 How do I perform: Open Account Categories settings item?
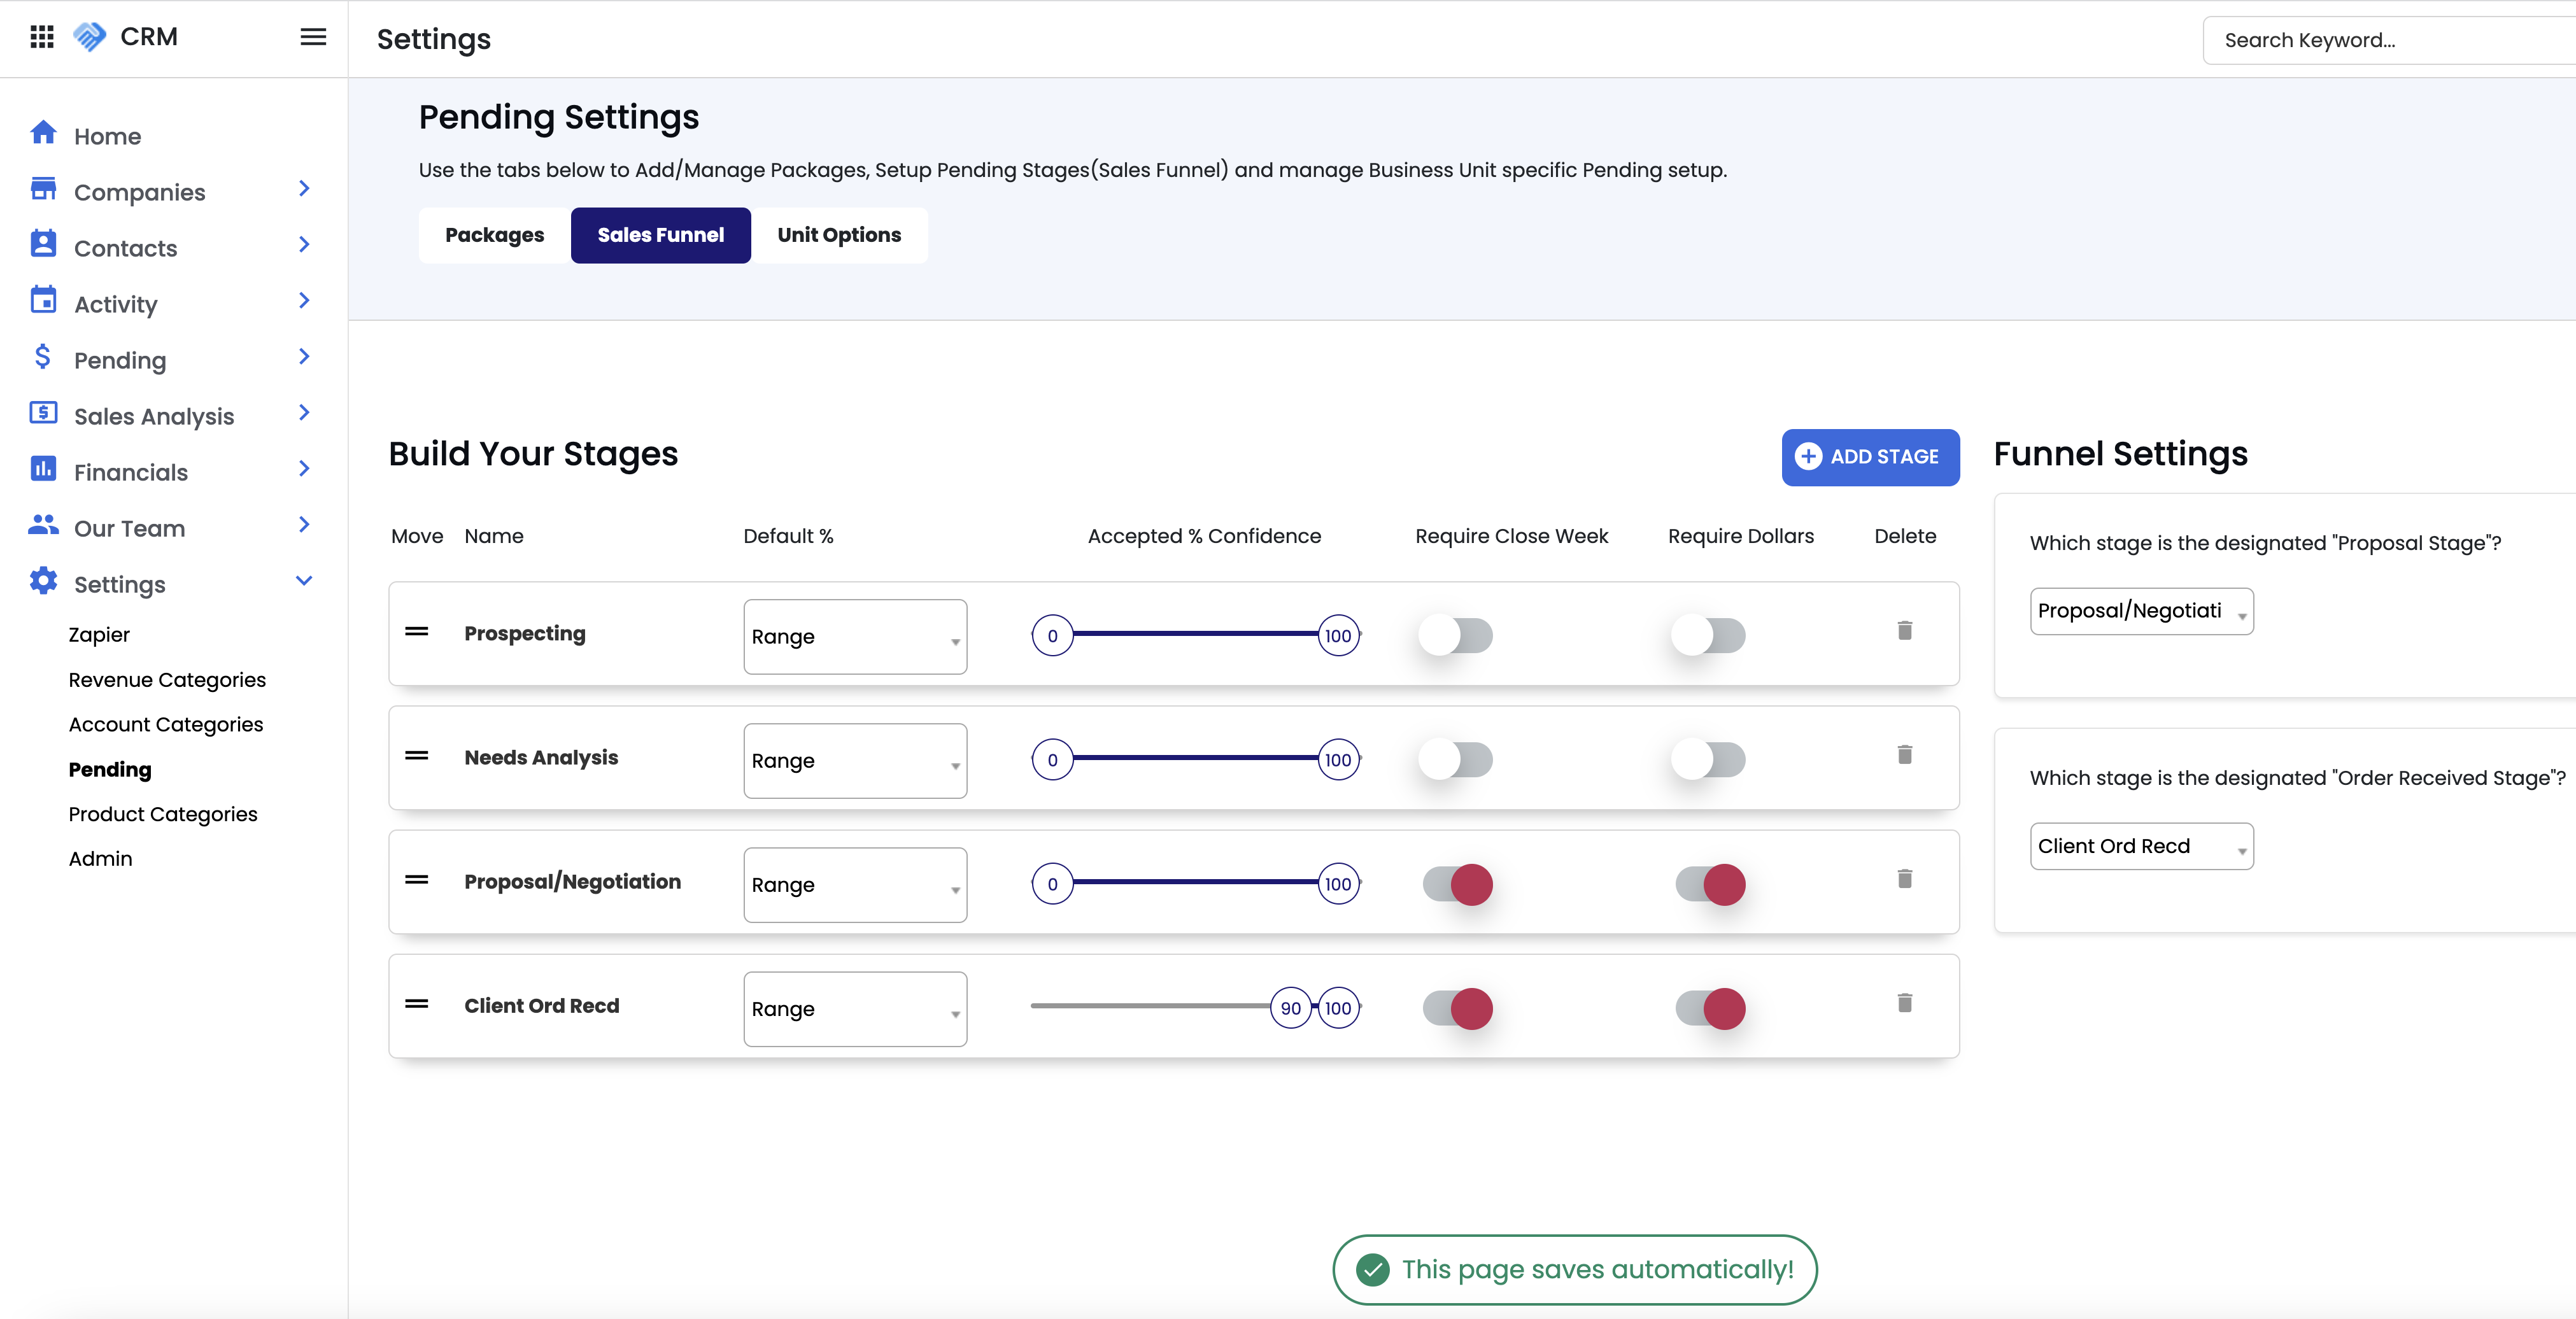click(166, 724)
